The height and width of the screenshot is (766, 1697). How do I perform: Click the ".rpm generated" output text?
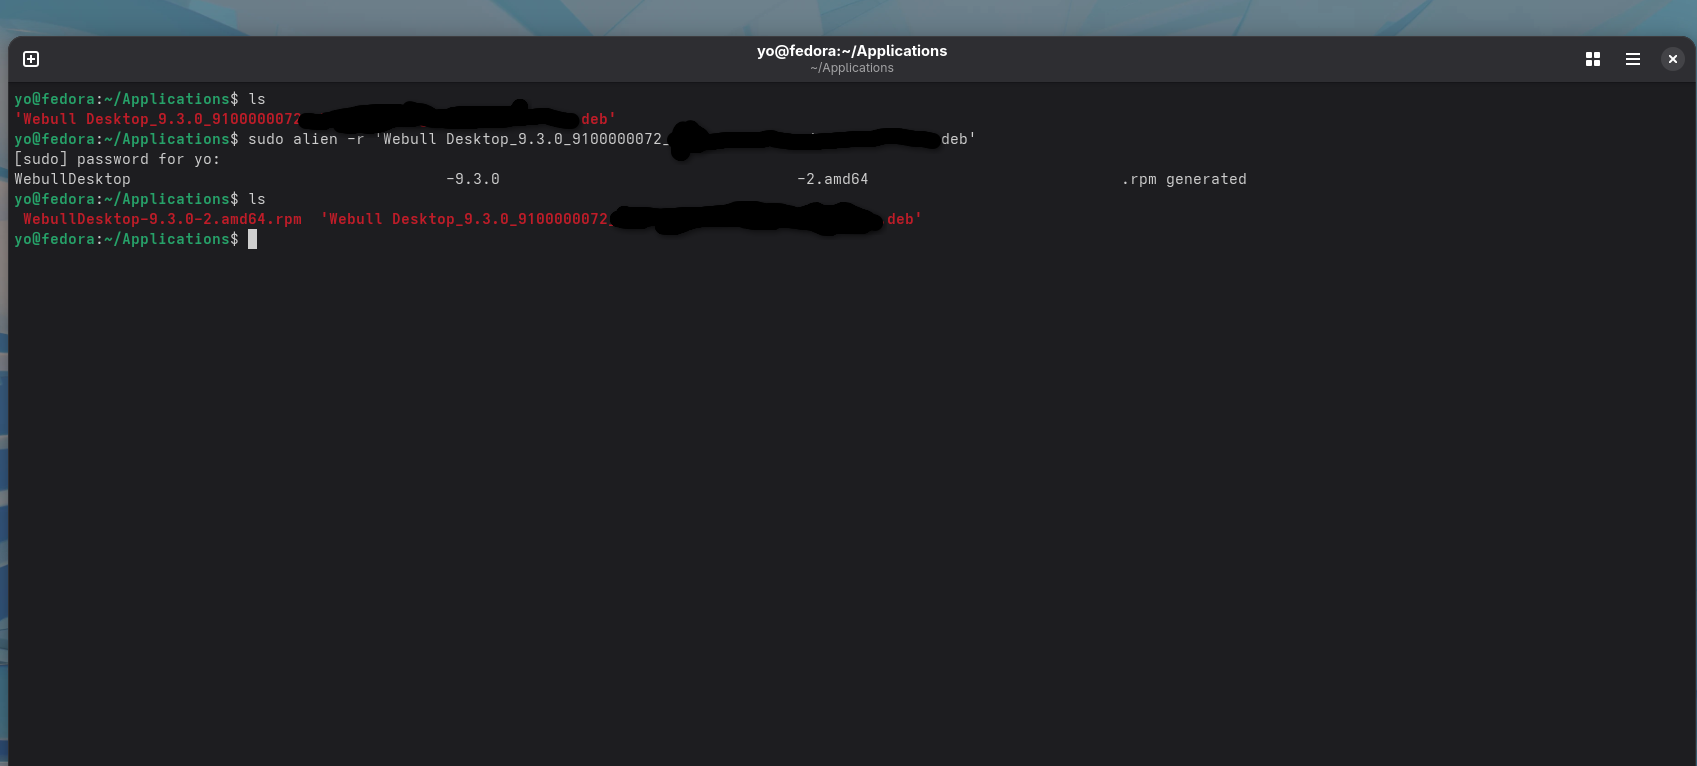pyautogui.click(x=1184, y=179)
